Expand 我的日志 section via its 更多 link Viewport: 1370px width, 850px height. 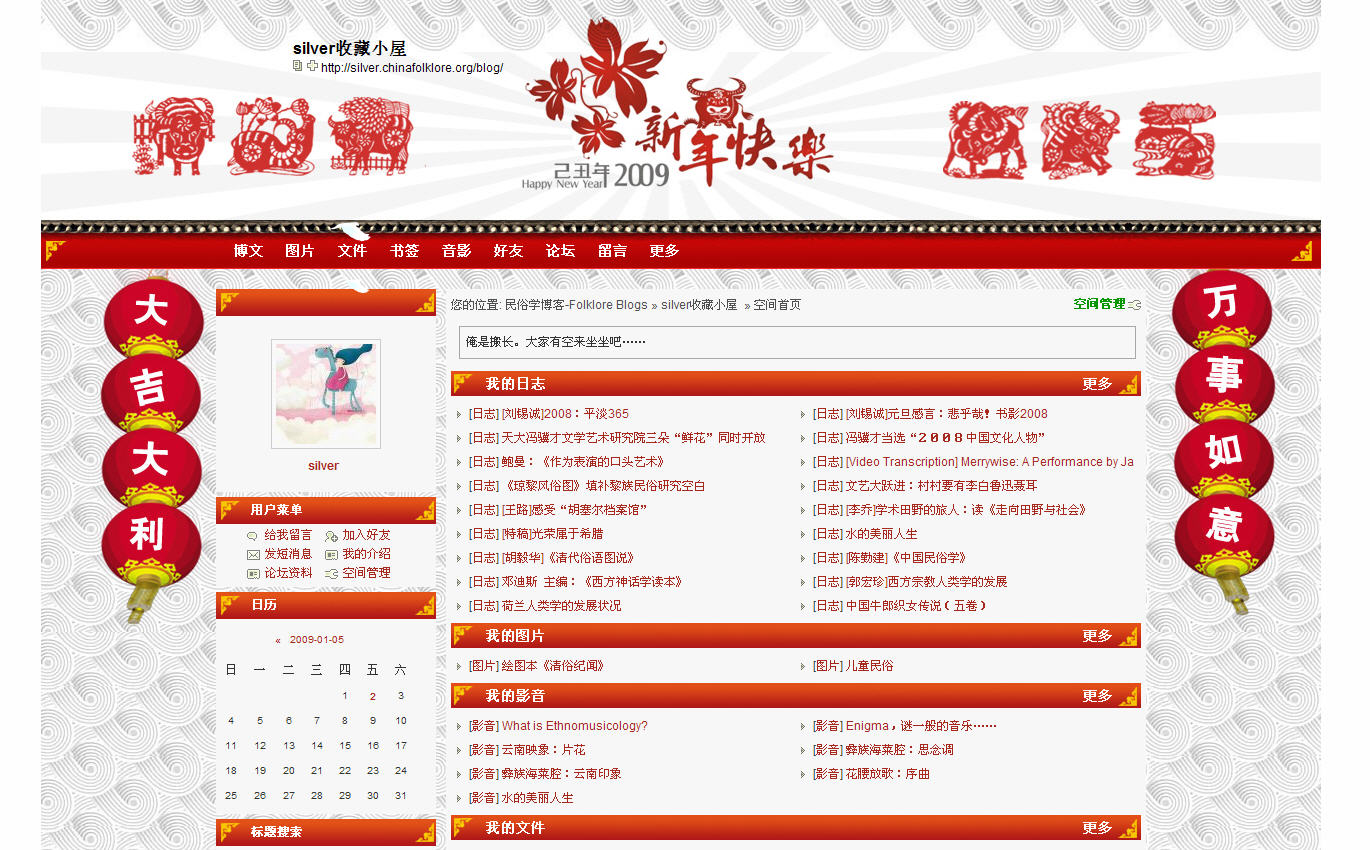pos(1096,384)
